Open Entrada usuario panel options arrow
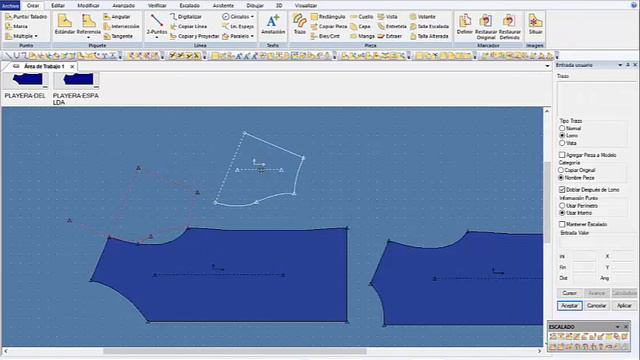This screenshot has height=360, width=640. [x=620, y=65]
